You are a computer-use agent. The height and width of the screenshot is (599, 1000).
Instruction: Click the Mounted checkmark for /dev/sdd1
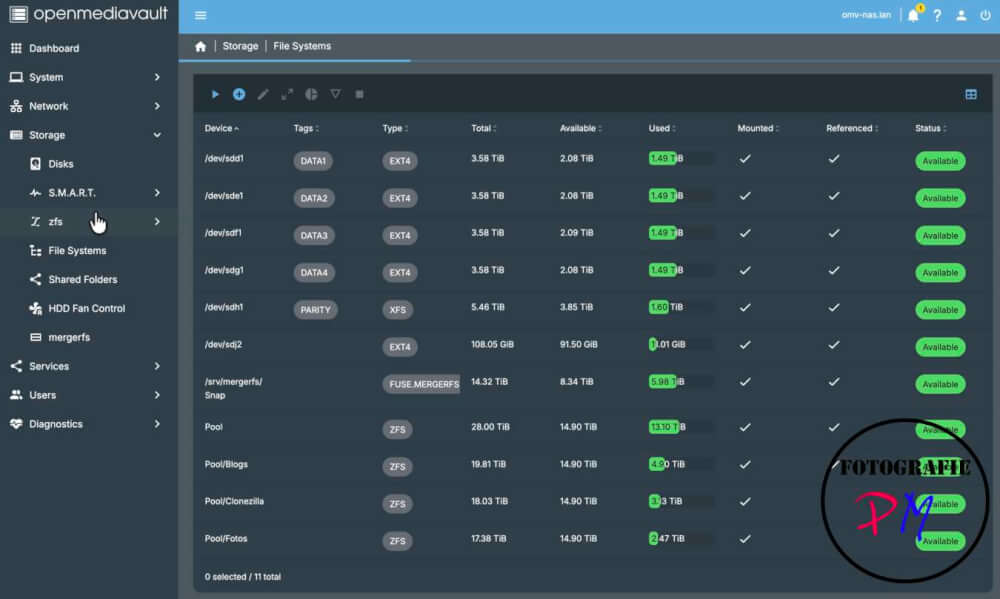pos(745,159)
